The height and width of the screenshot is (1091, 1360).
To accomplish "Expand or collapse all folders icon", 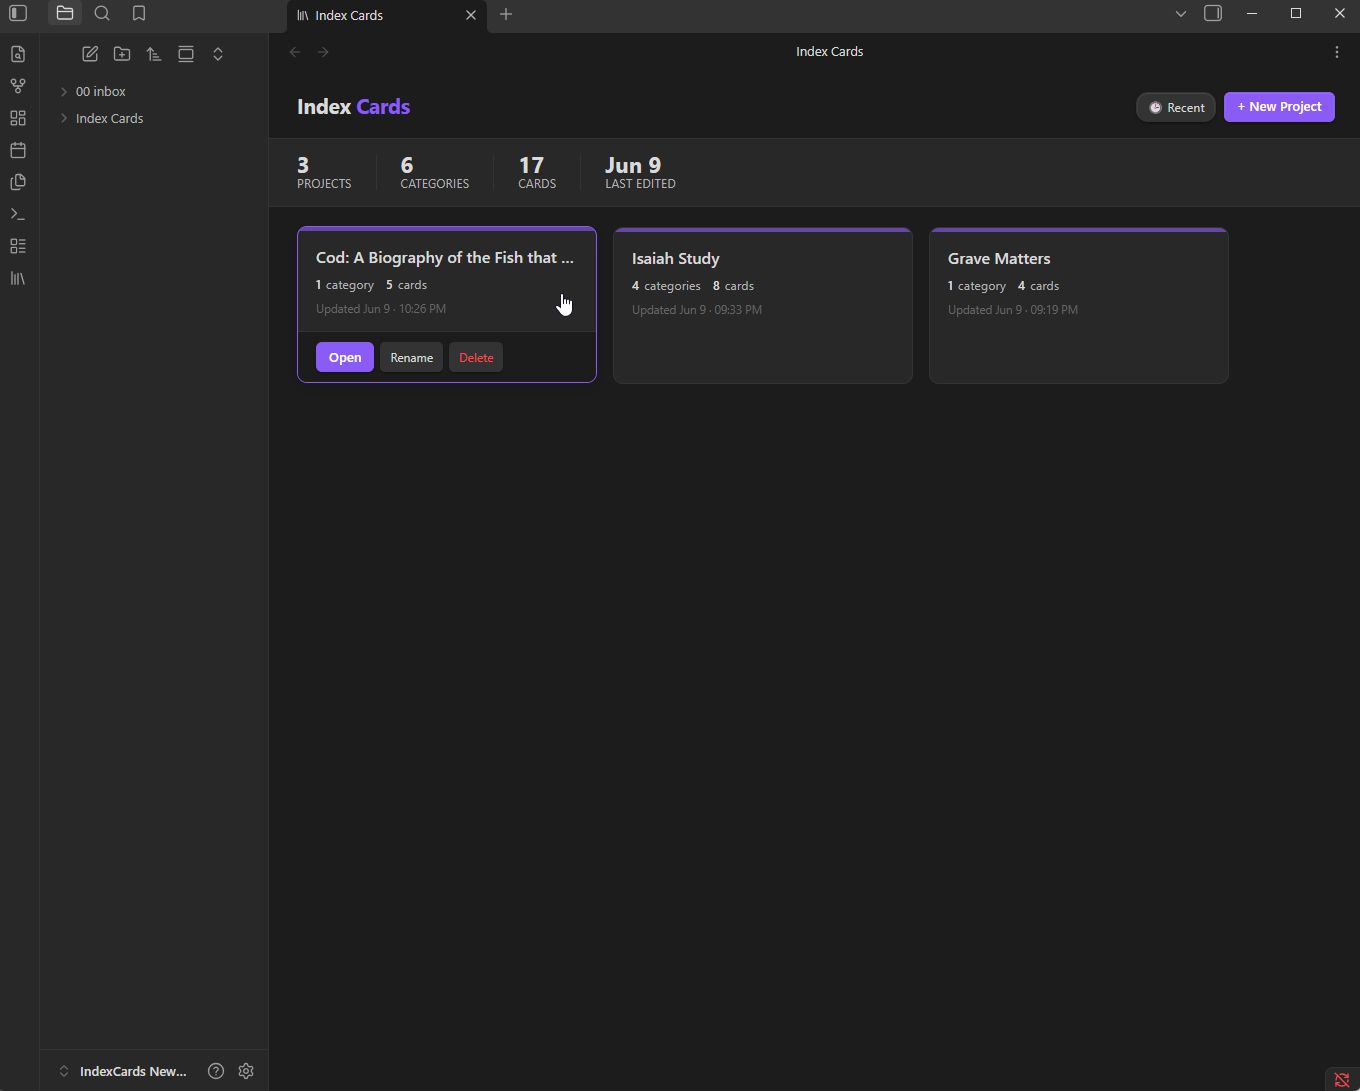I will (218, 54).
